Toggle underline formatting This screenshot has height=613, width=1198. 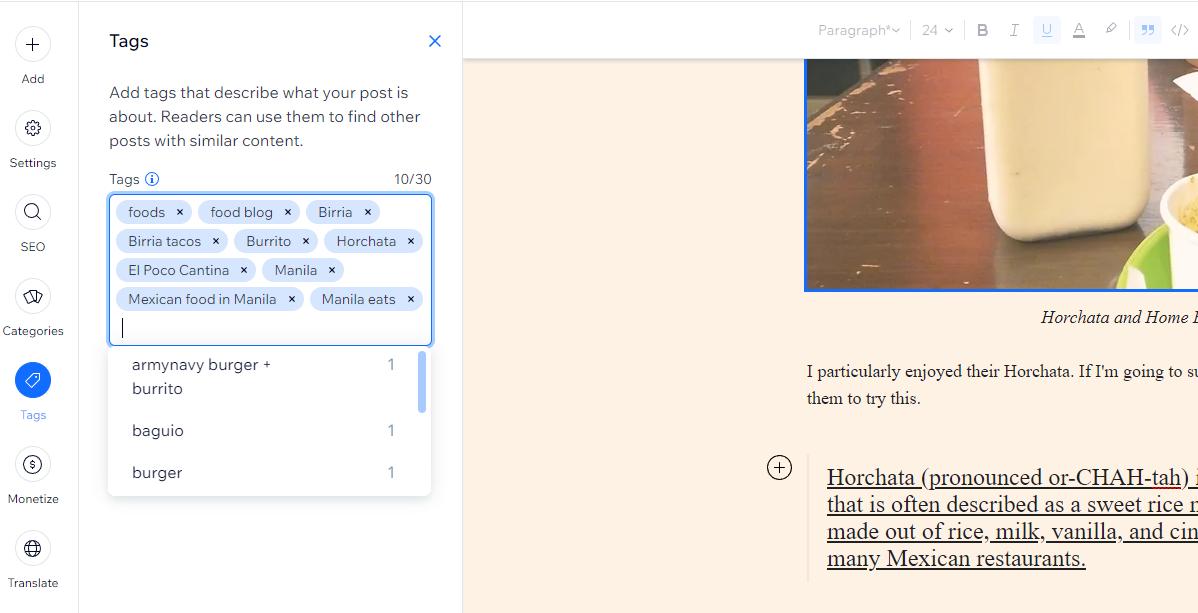(1047, 31)
